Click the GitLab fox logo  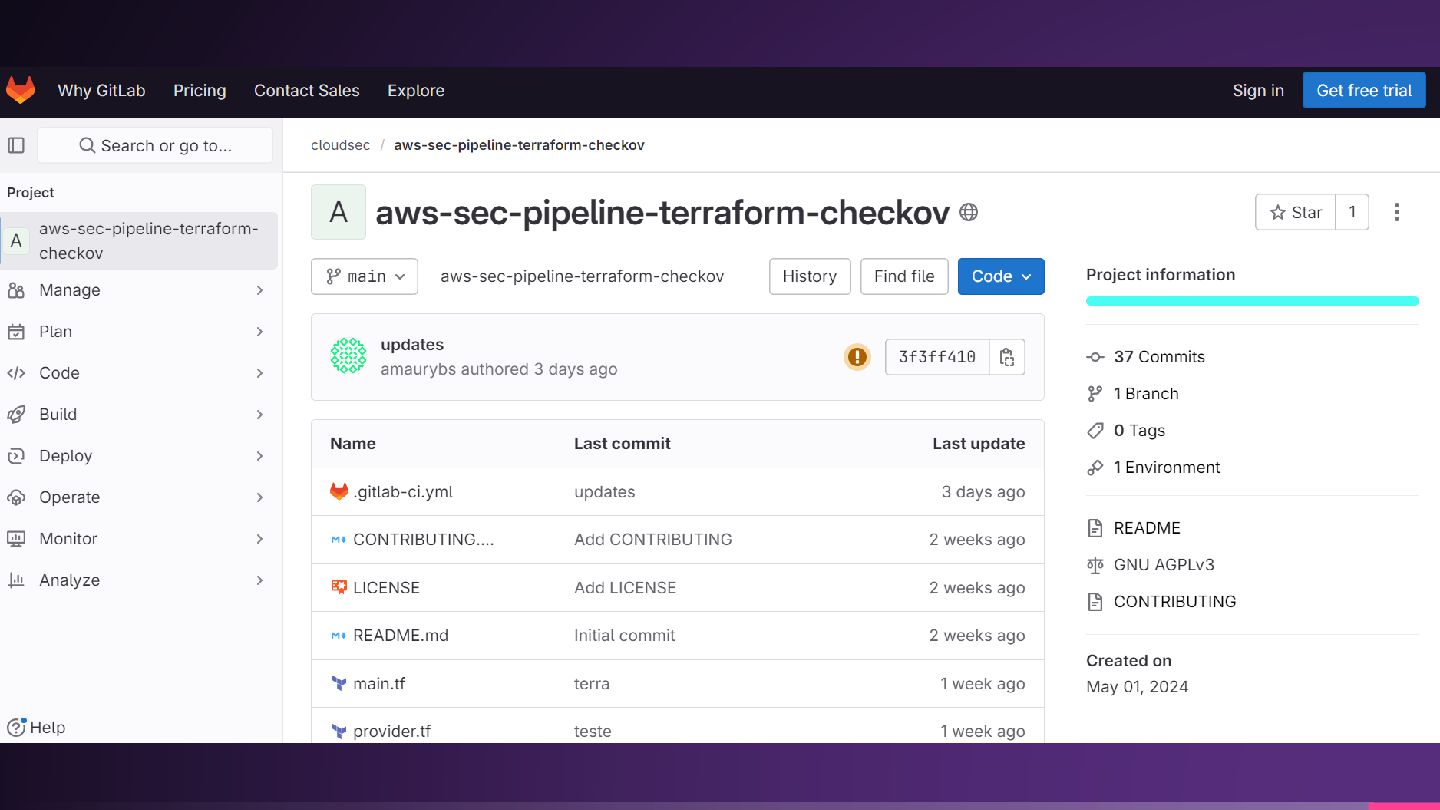pos(21,90)
